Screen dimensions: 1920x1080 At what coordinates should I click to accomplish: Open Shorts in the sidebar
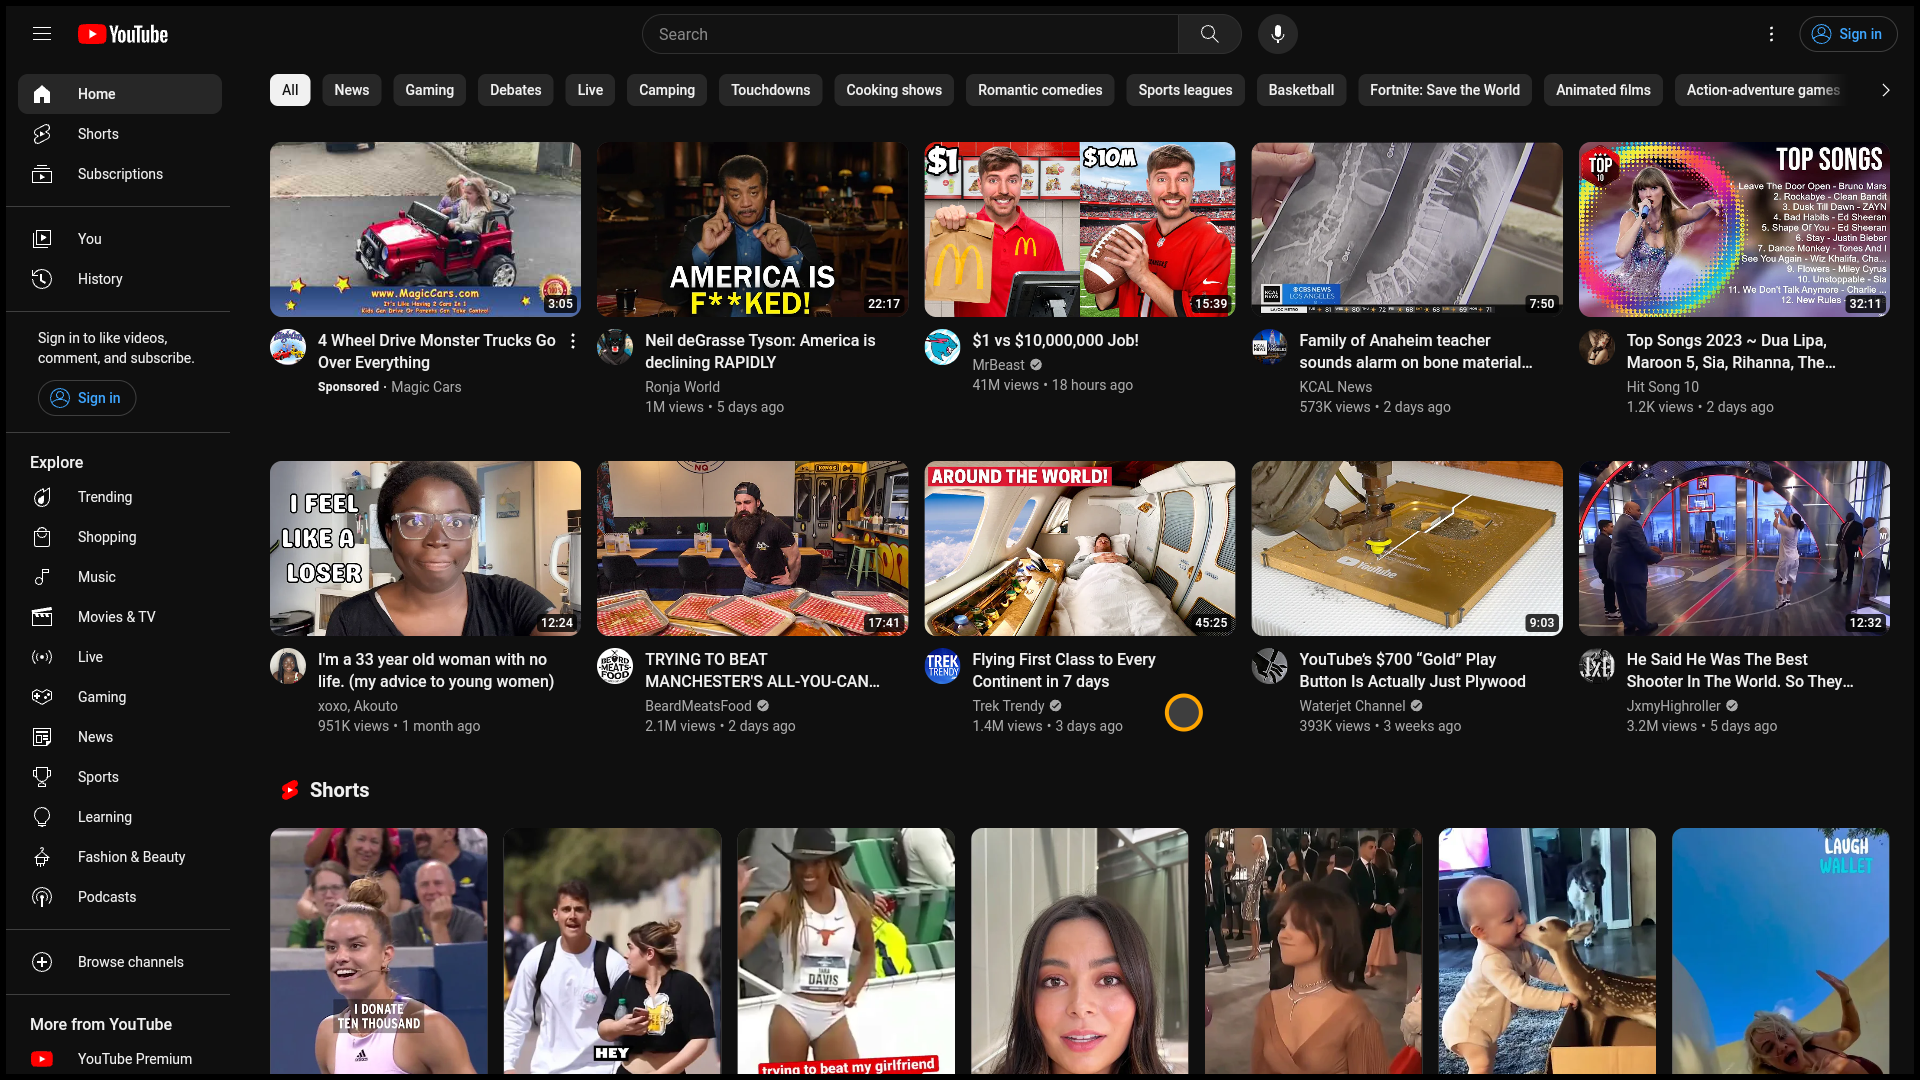[x=120, y=134]
